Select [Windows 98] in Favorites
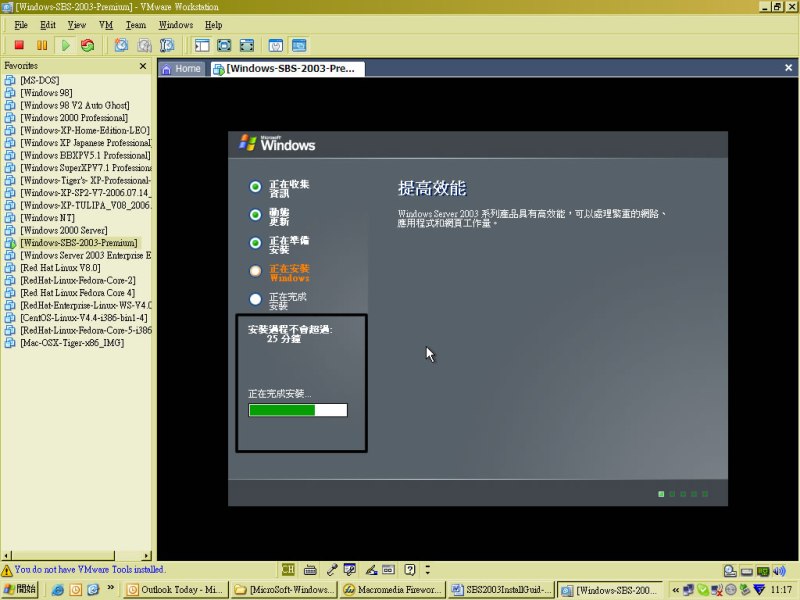The image size is (800, 600). pyautogui.click(x=46, y=93)
